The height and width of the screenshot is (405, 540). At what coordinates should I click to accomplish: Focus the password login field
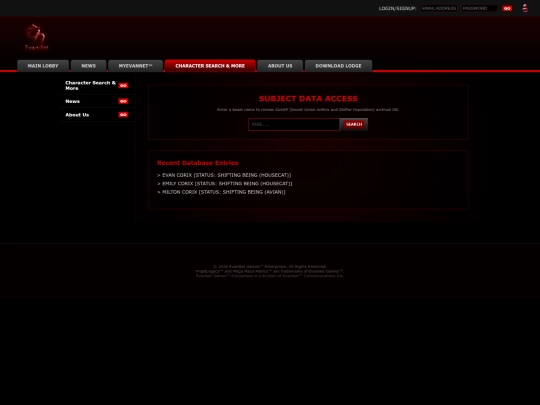pyautogui.click(x=479, y=8)
